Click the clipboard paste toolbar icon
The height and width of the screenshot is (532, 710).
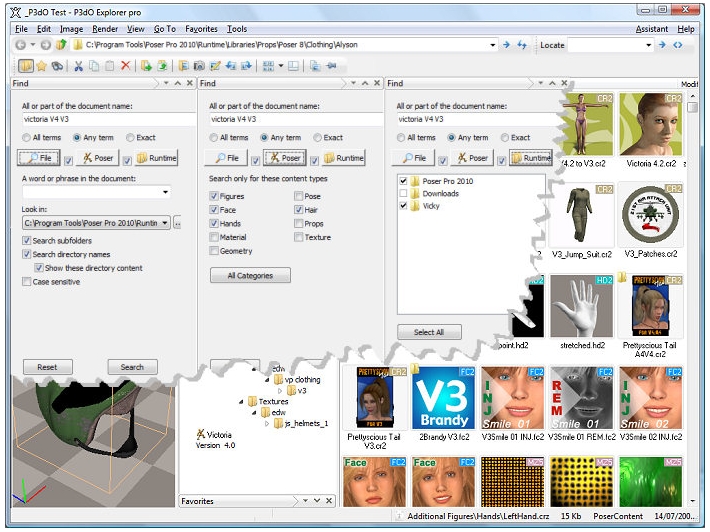[x=109, y=66]
